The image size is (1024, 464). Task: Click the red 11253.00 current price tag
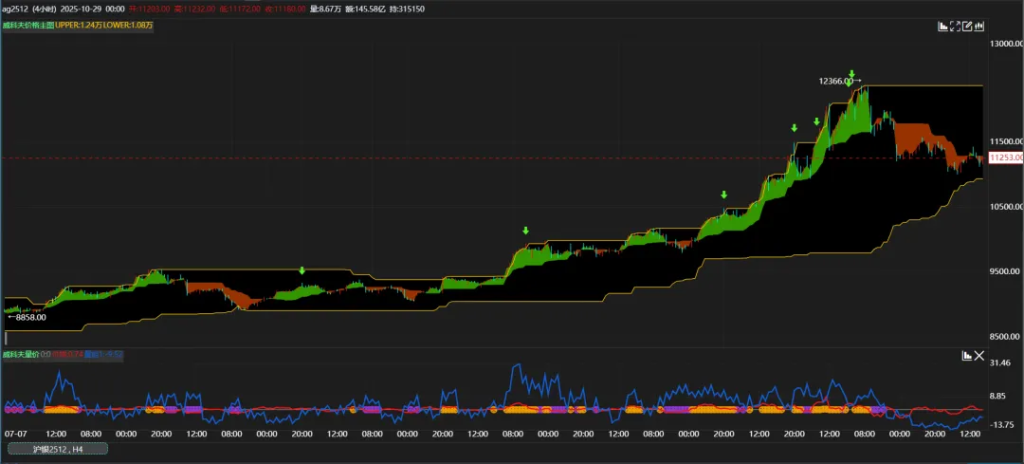1004,158
